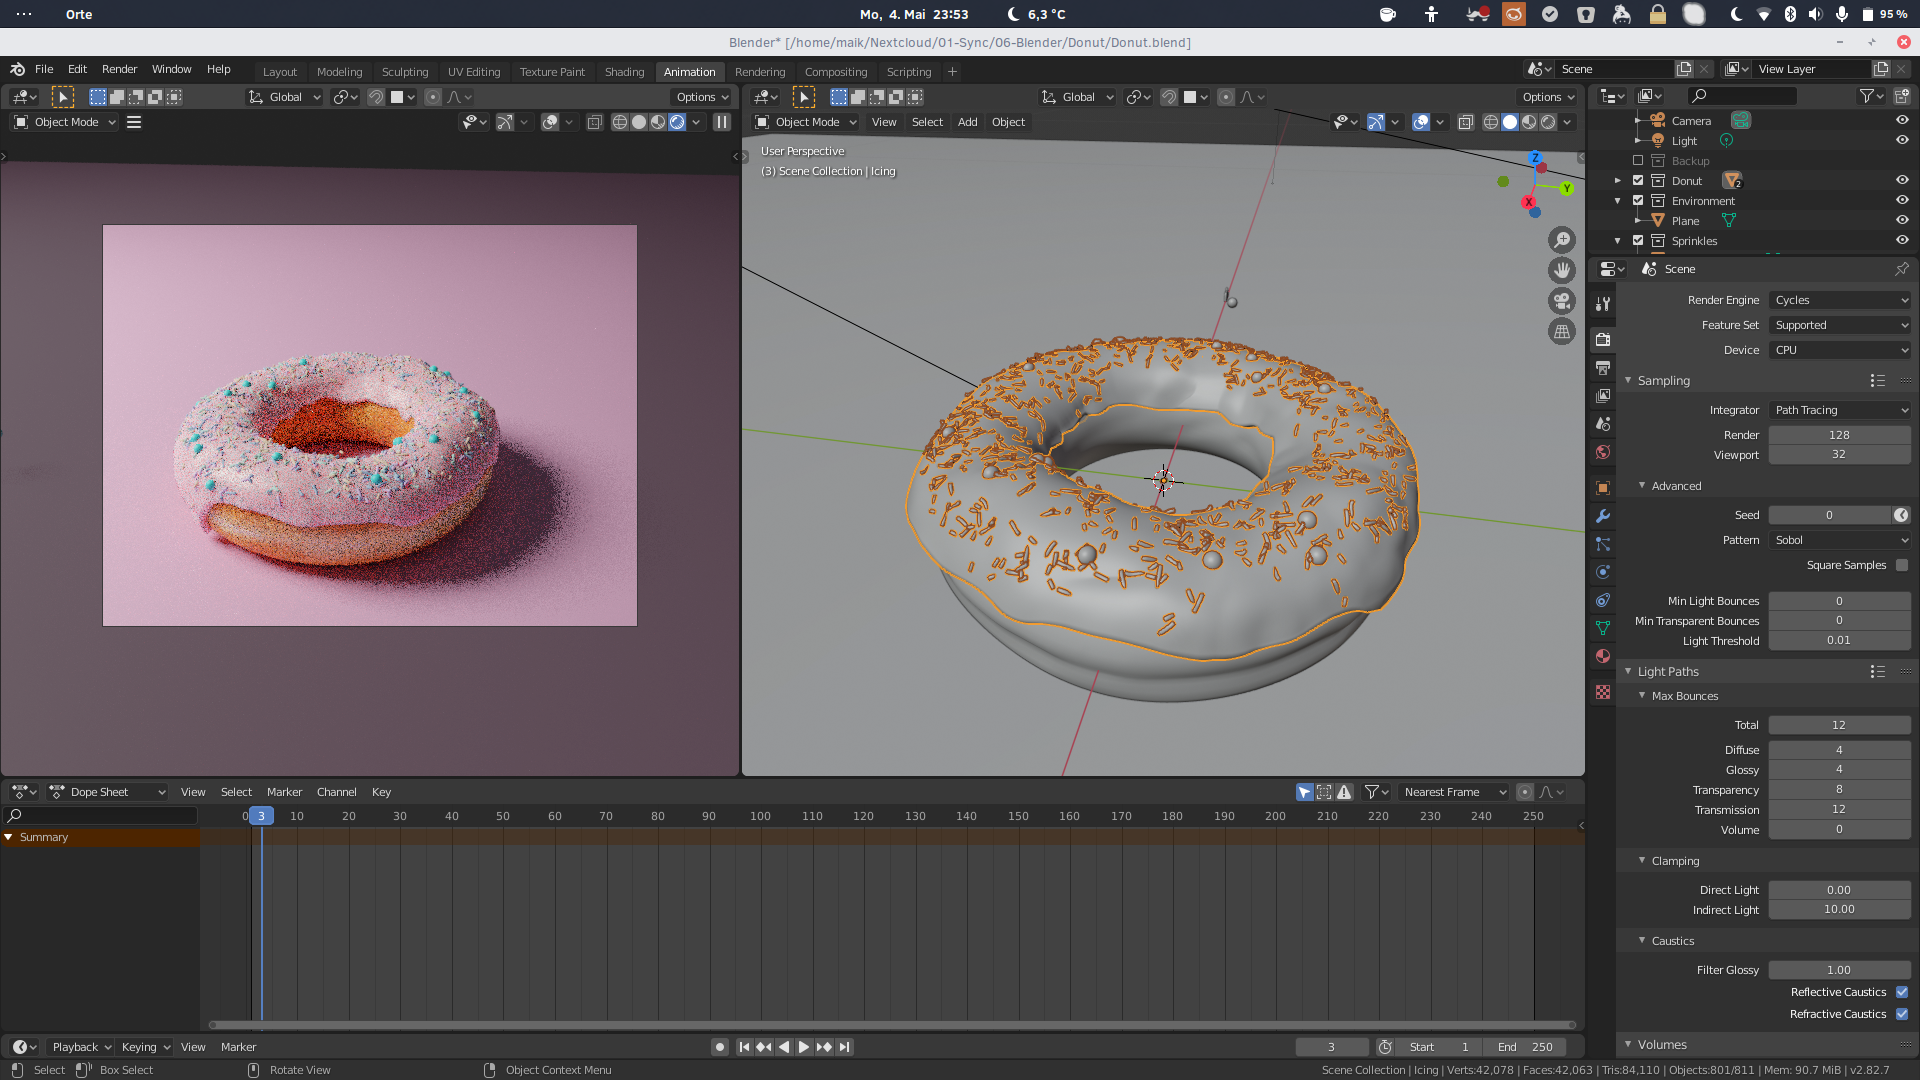Open the Render Engine dropdown

pos(1840,300)
